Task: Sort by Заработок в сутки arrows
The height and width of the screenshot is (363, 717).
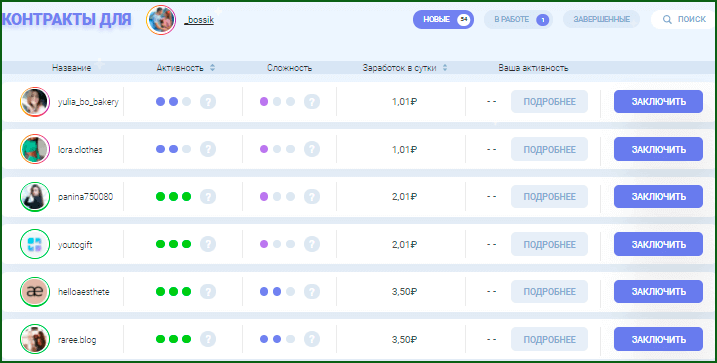Action: [444, 68]
